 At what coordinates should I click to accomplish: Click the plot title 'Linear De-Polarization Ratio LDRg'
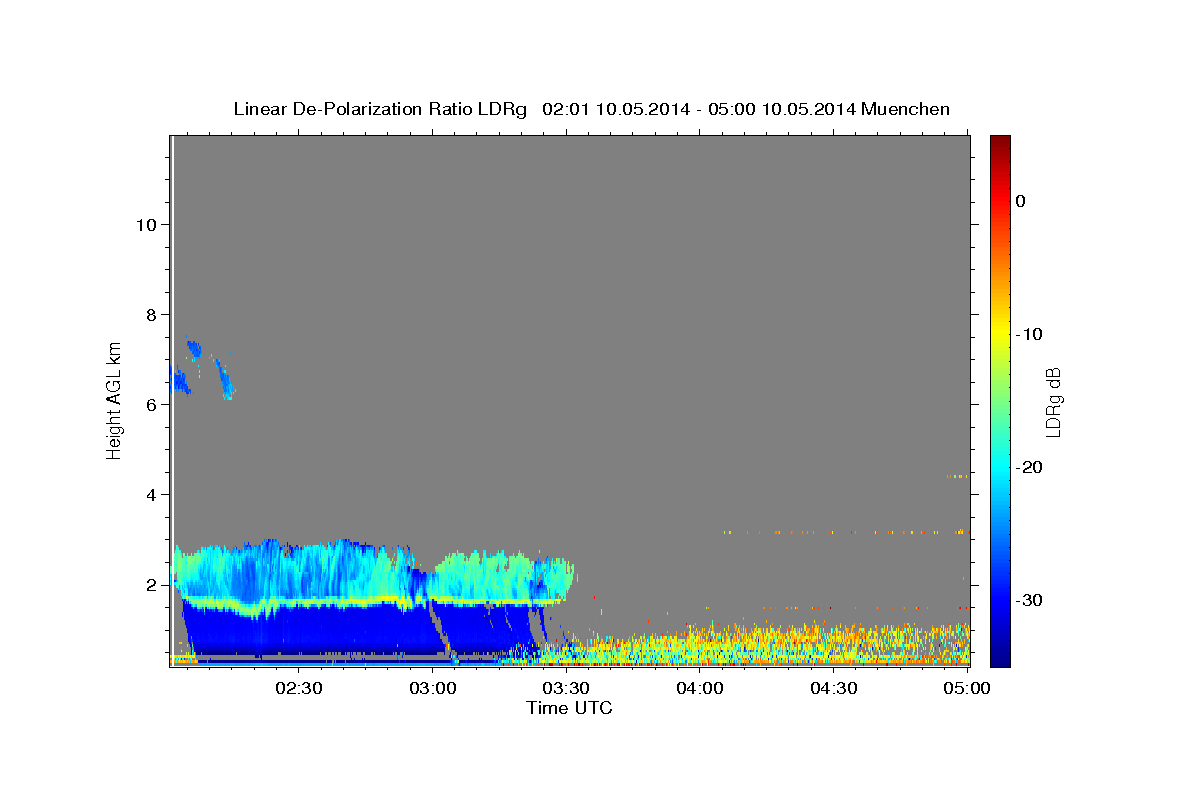pyautogui.click(x=380, y=109)
